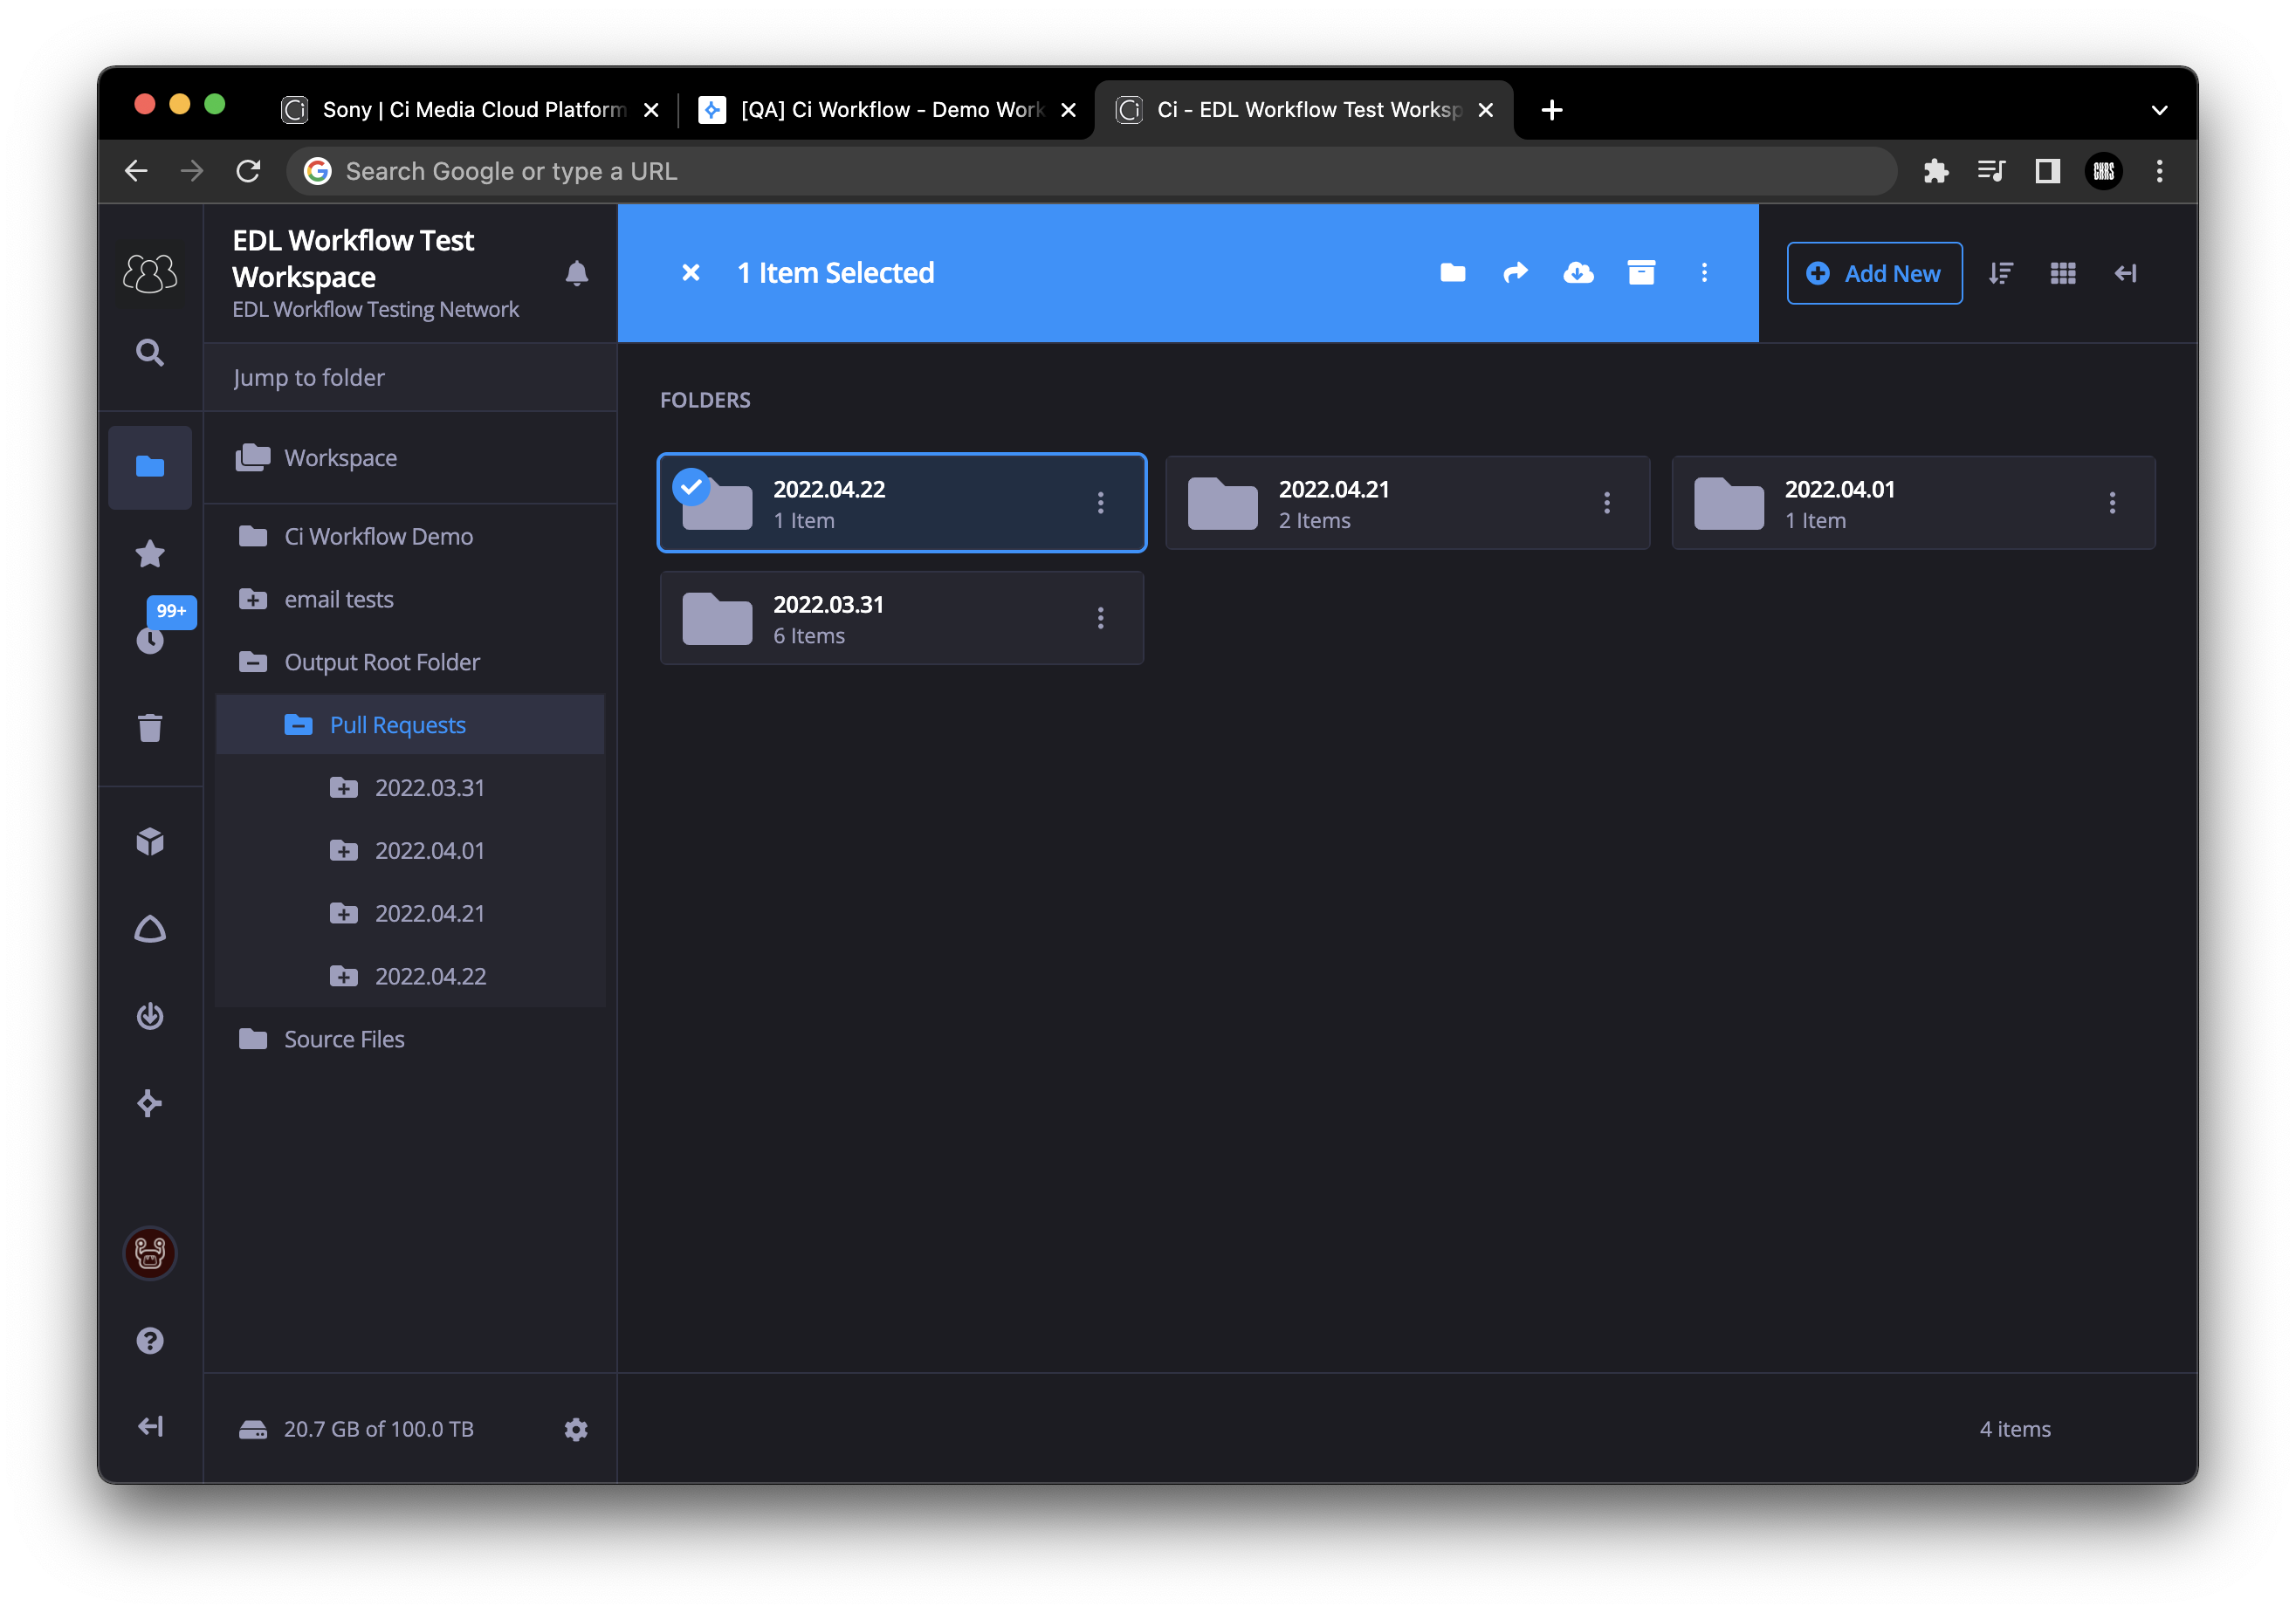This screenshot has width=2296, height=1613.
Task: Open options menu for 2022.04.21 folder card
Action: [1607, 503]
